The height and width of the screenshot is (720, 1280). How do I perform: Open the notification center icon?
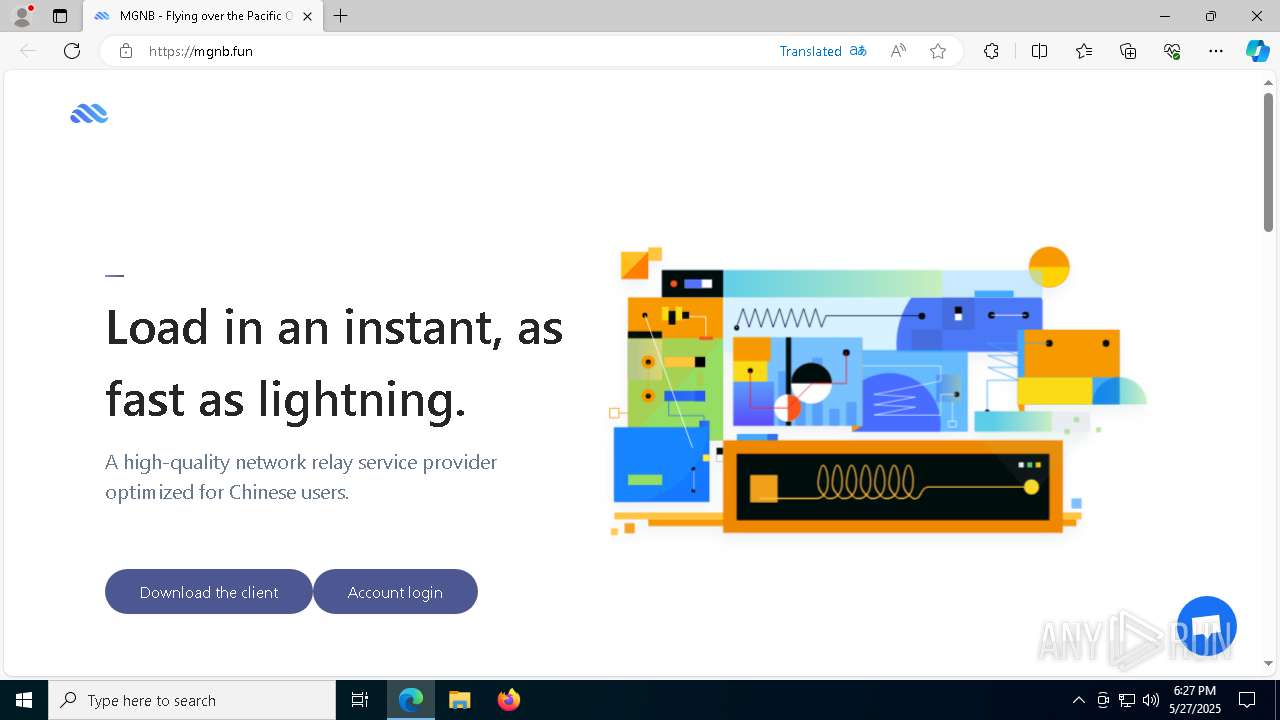click(x=1247, y=700)
